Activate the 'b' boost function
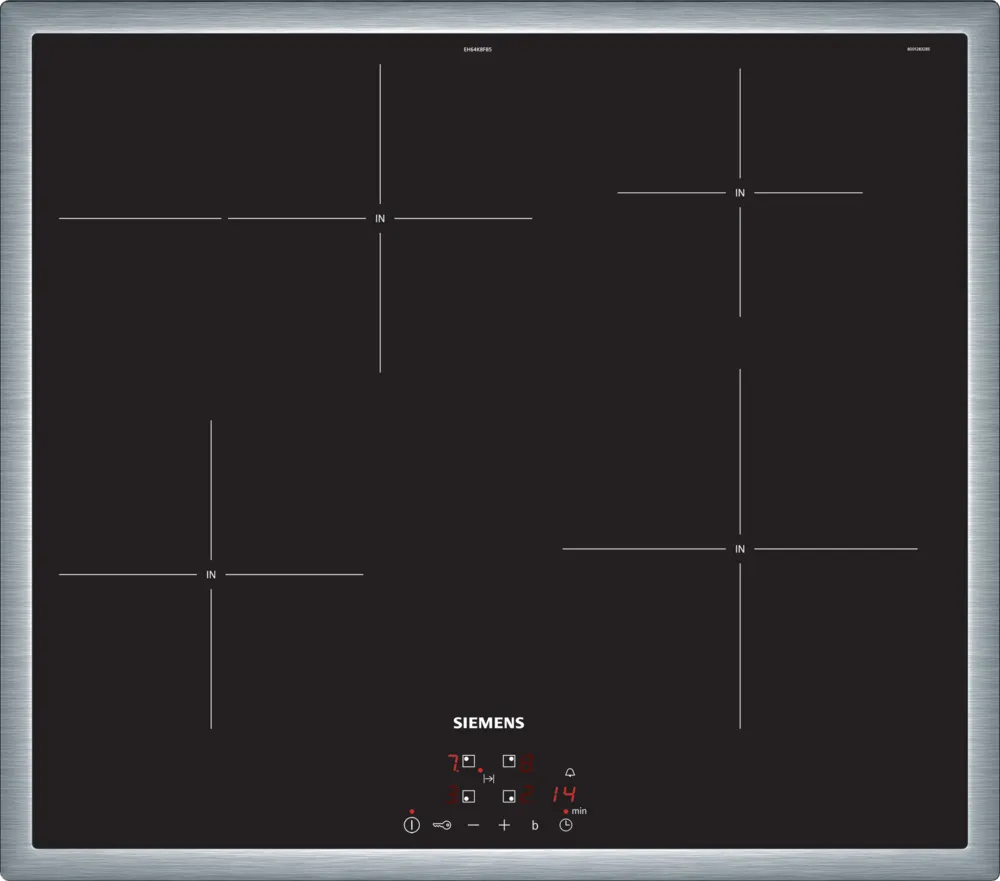This screenshot has width=1000, height=881. tap(535, 825)
